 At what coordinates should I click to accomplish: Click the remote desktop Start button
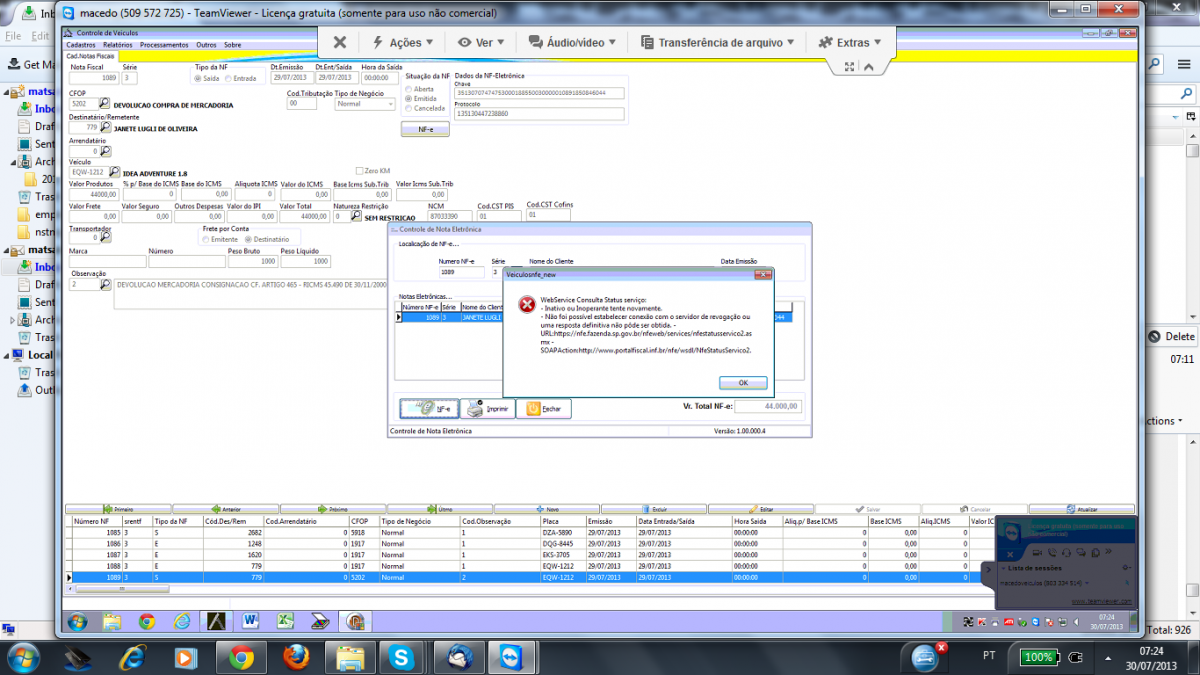(x=78, y=622)
